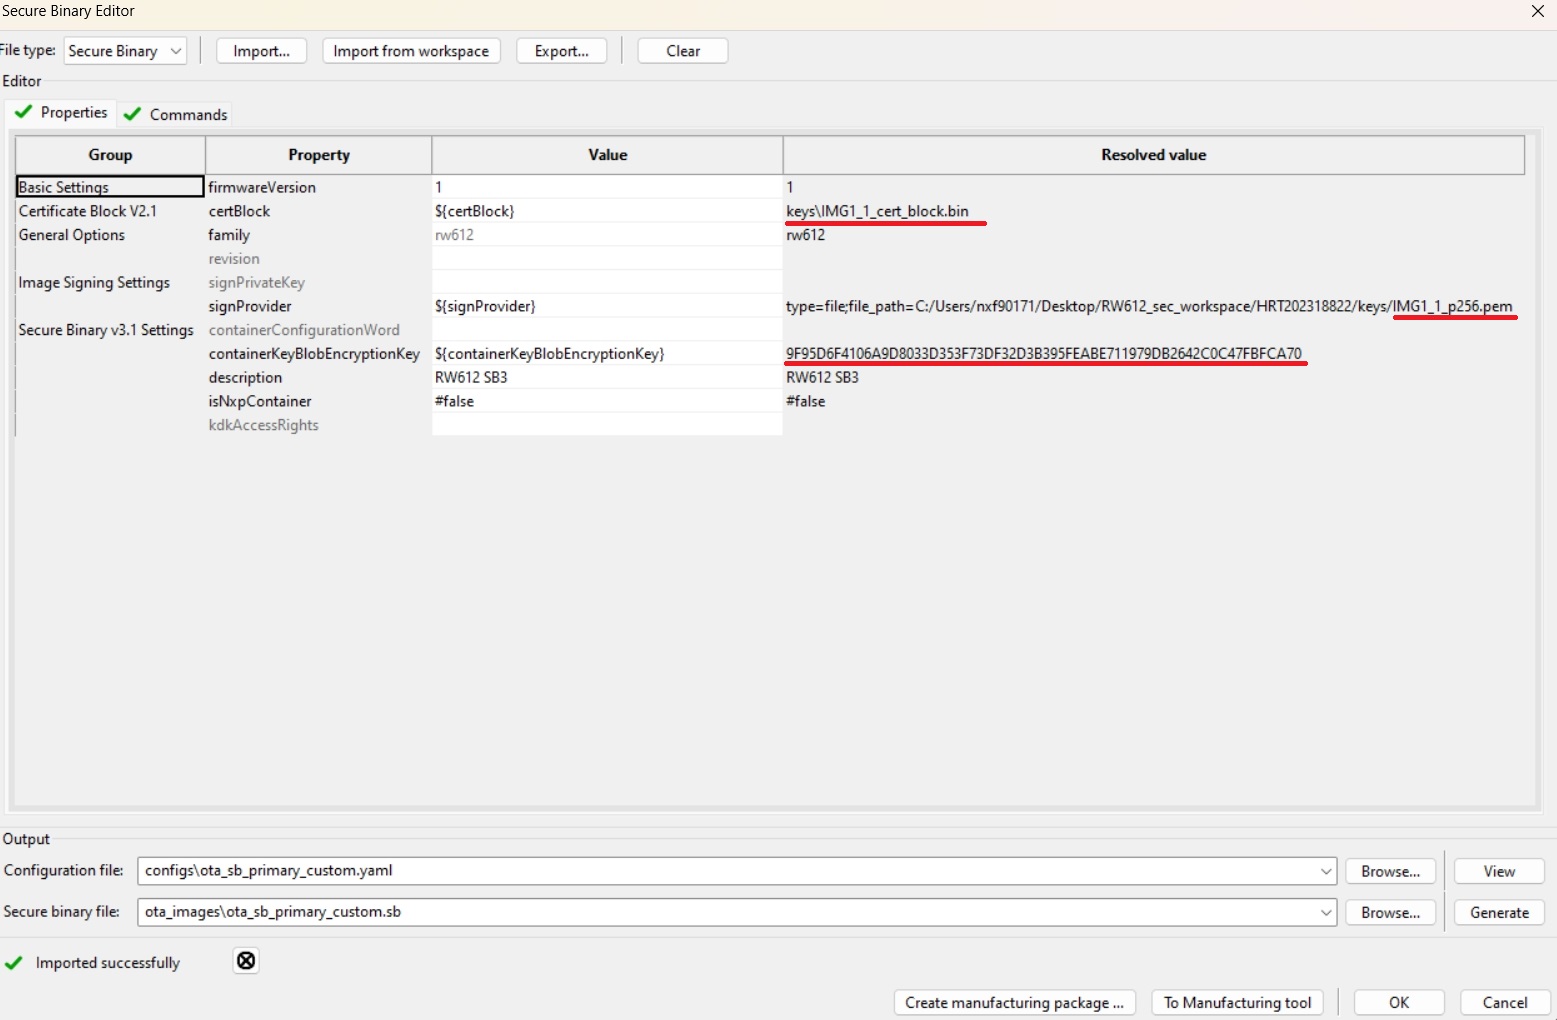
Task: Click the Clear button
Action: pos(683,51)
